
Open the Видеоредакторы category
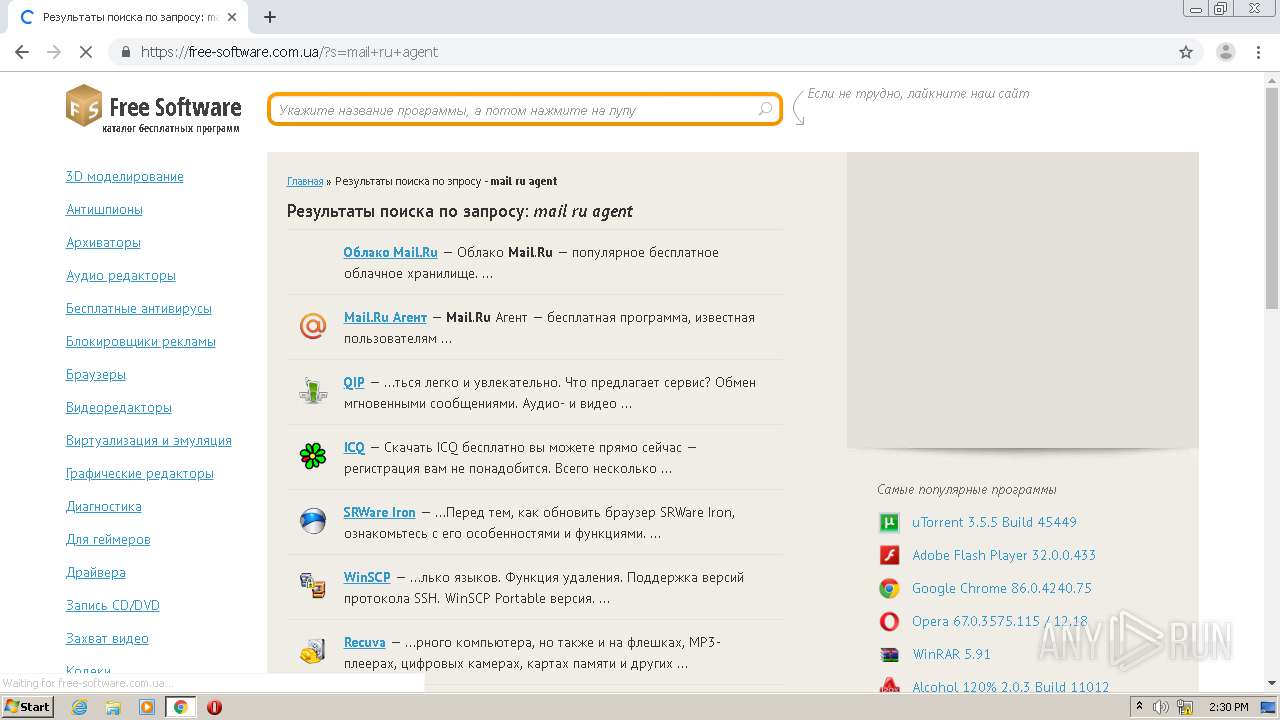point(119,407)
